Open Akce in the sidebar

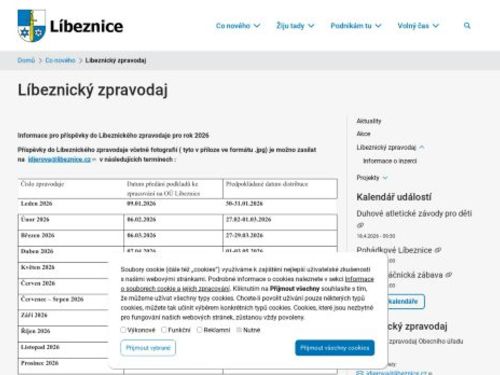coord(363,134)
